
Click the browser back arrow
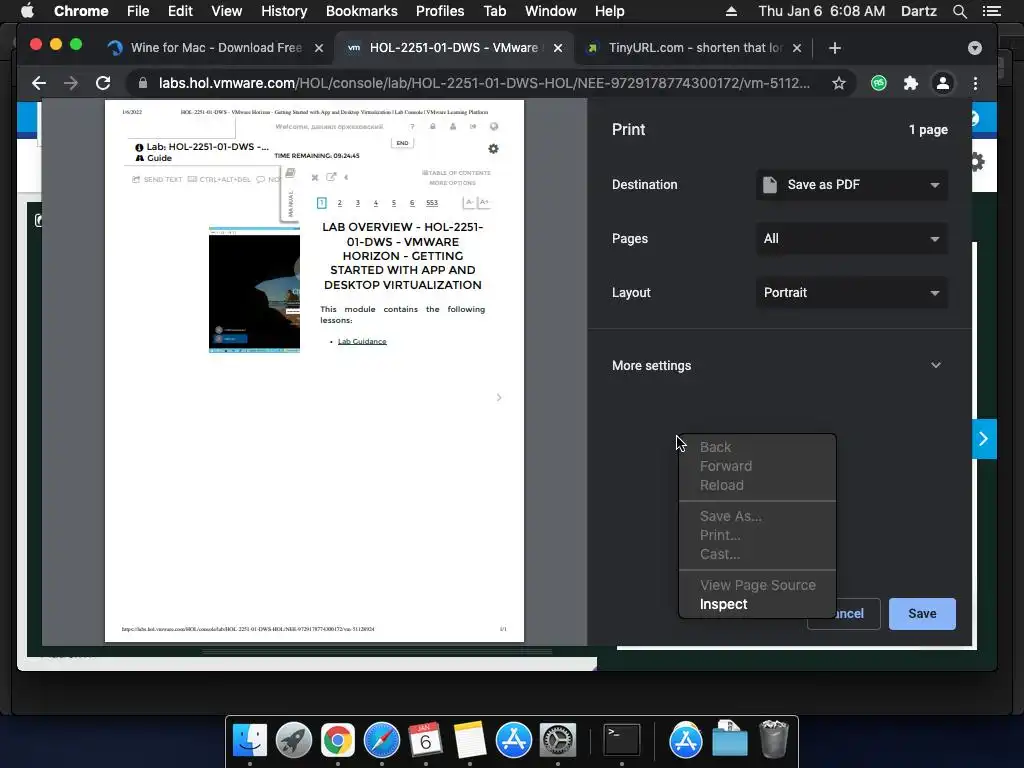click(x=39, y=83)
